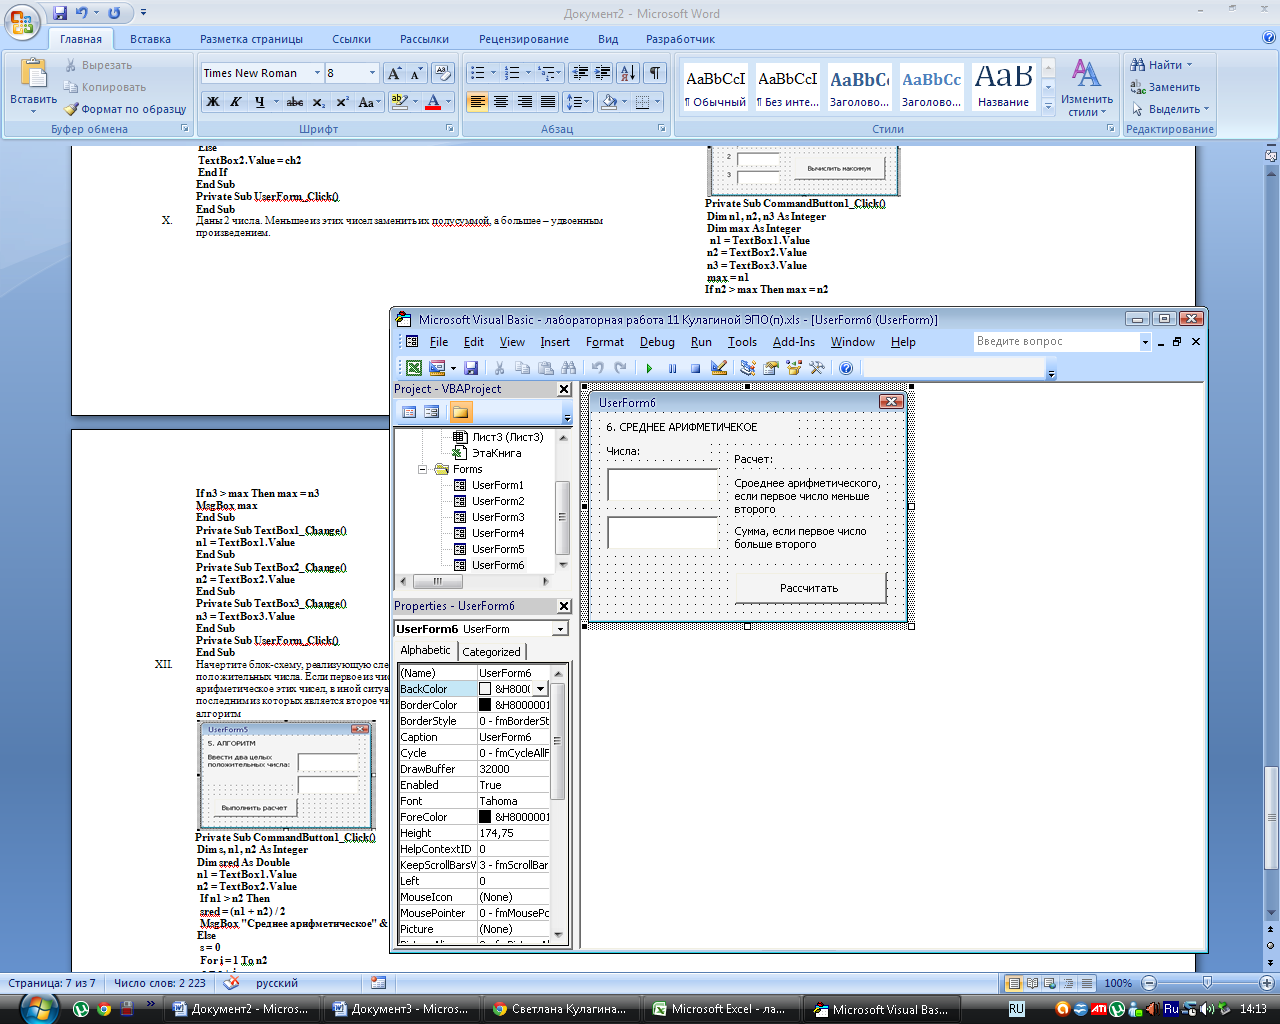Screen dimensions: 1280x1024
Task: Open the font size dropdown showing 8
Action: pos(373,73)
